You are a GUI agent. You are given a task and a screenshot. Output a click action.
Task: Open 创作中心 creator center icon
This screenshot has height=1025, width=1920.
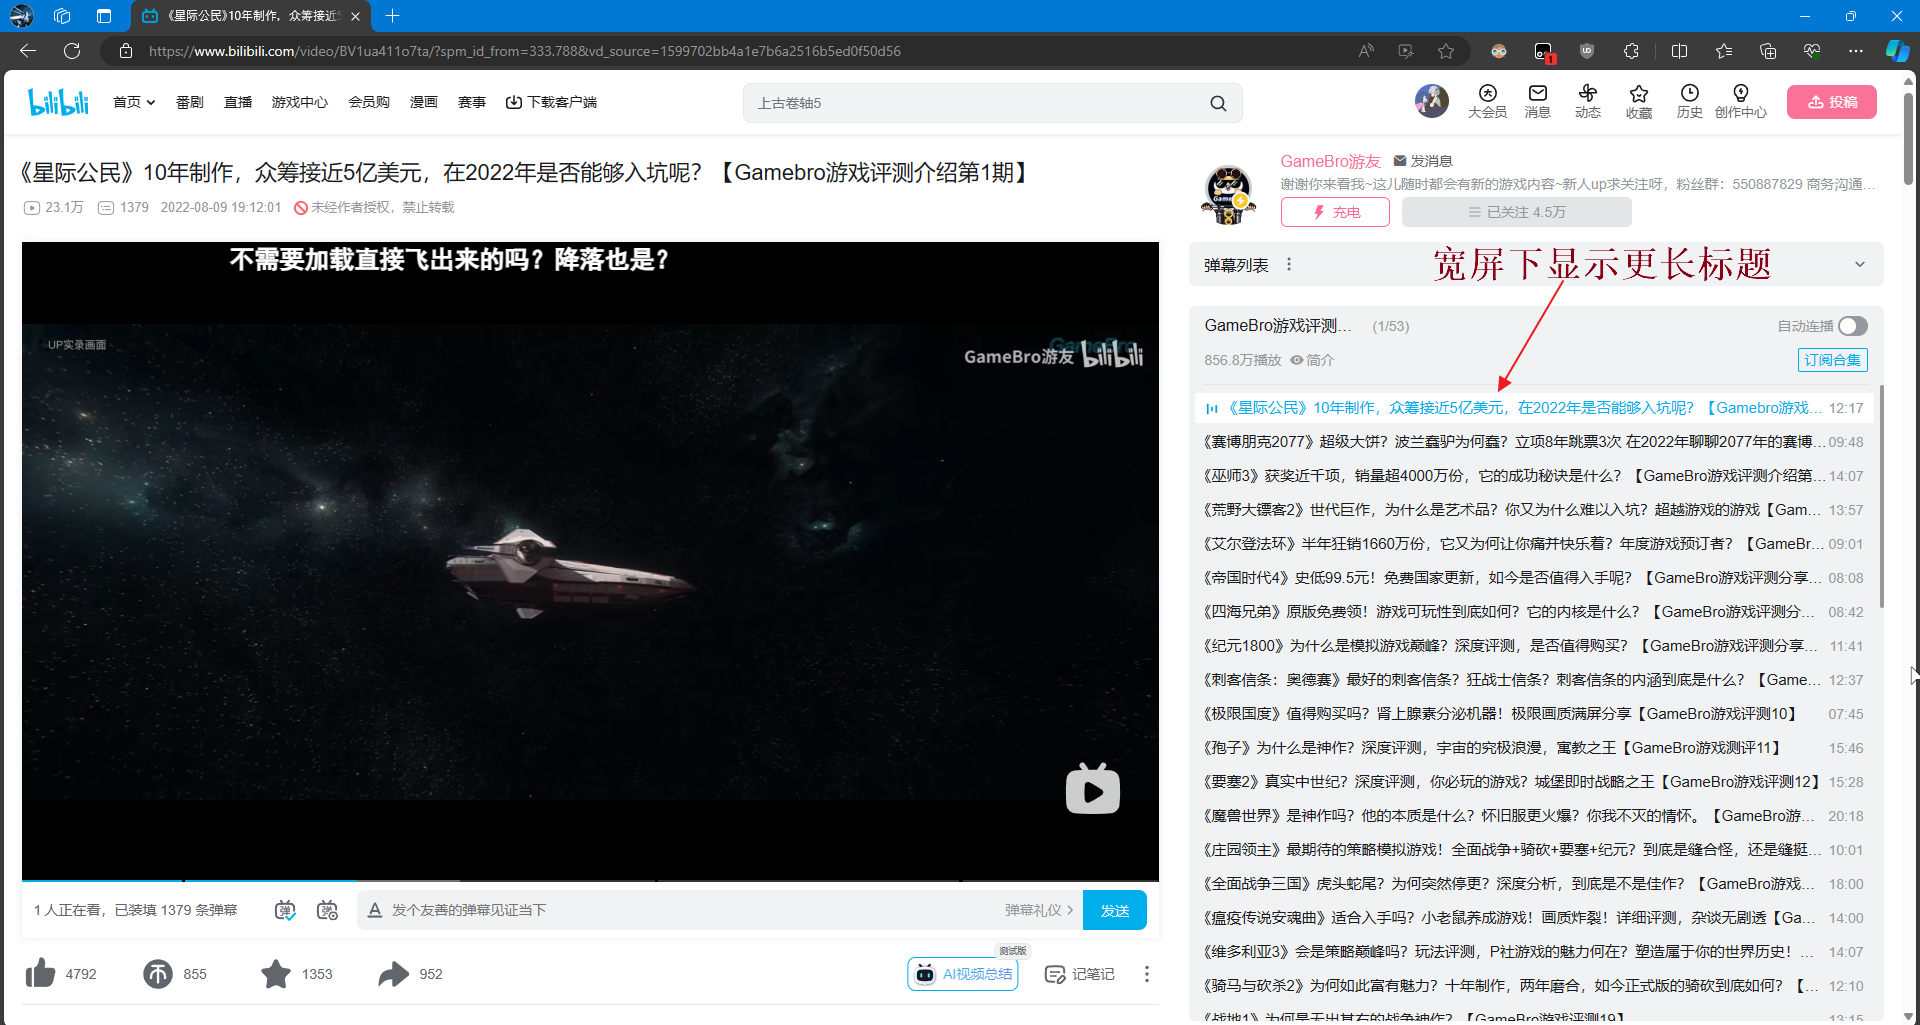[x=1741, y=101]
